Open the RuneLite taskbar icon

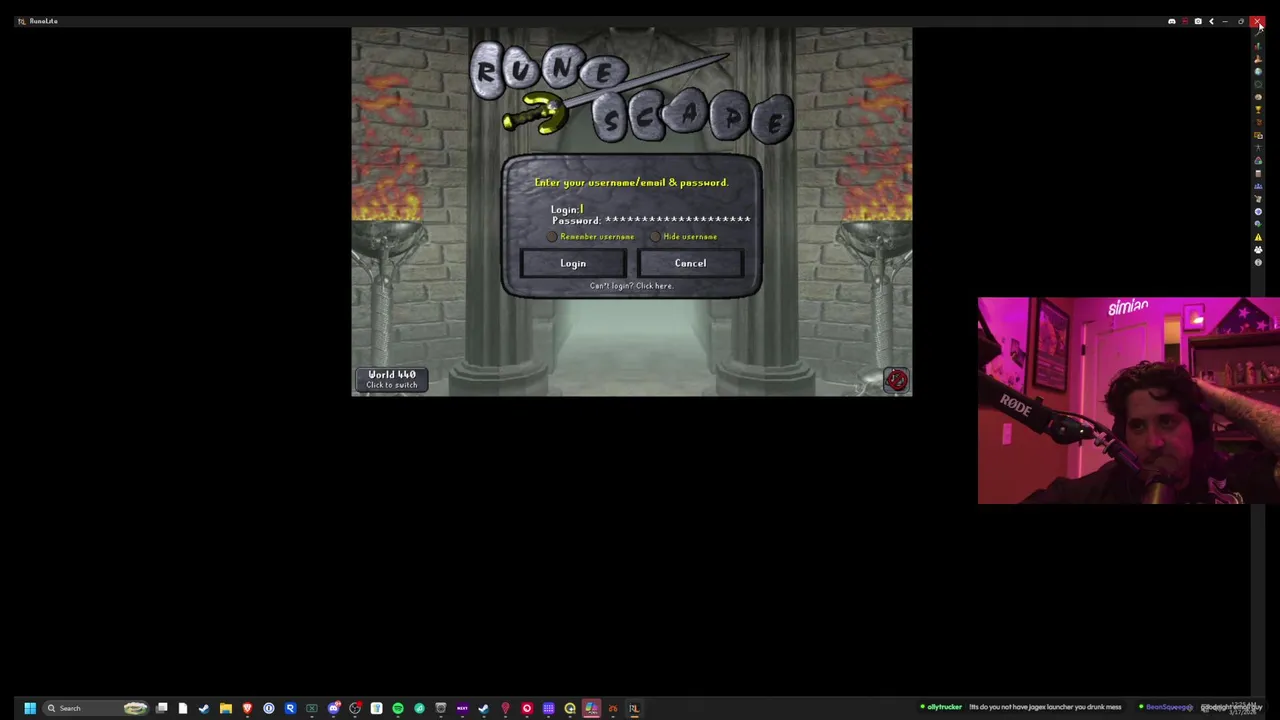[634, 708]
